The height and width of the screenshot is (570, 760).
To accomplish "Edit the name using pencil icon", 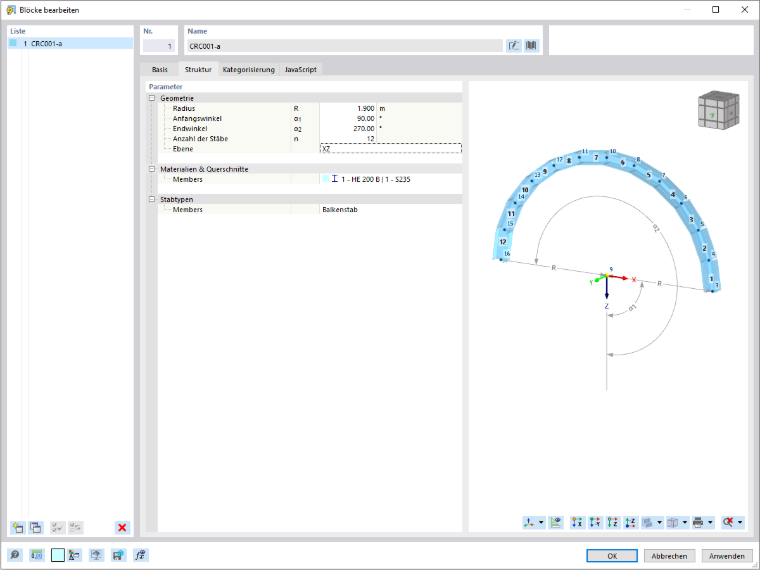I will 514,46.
